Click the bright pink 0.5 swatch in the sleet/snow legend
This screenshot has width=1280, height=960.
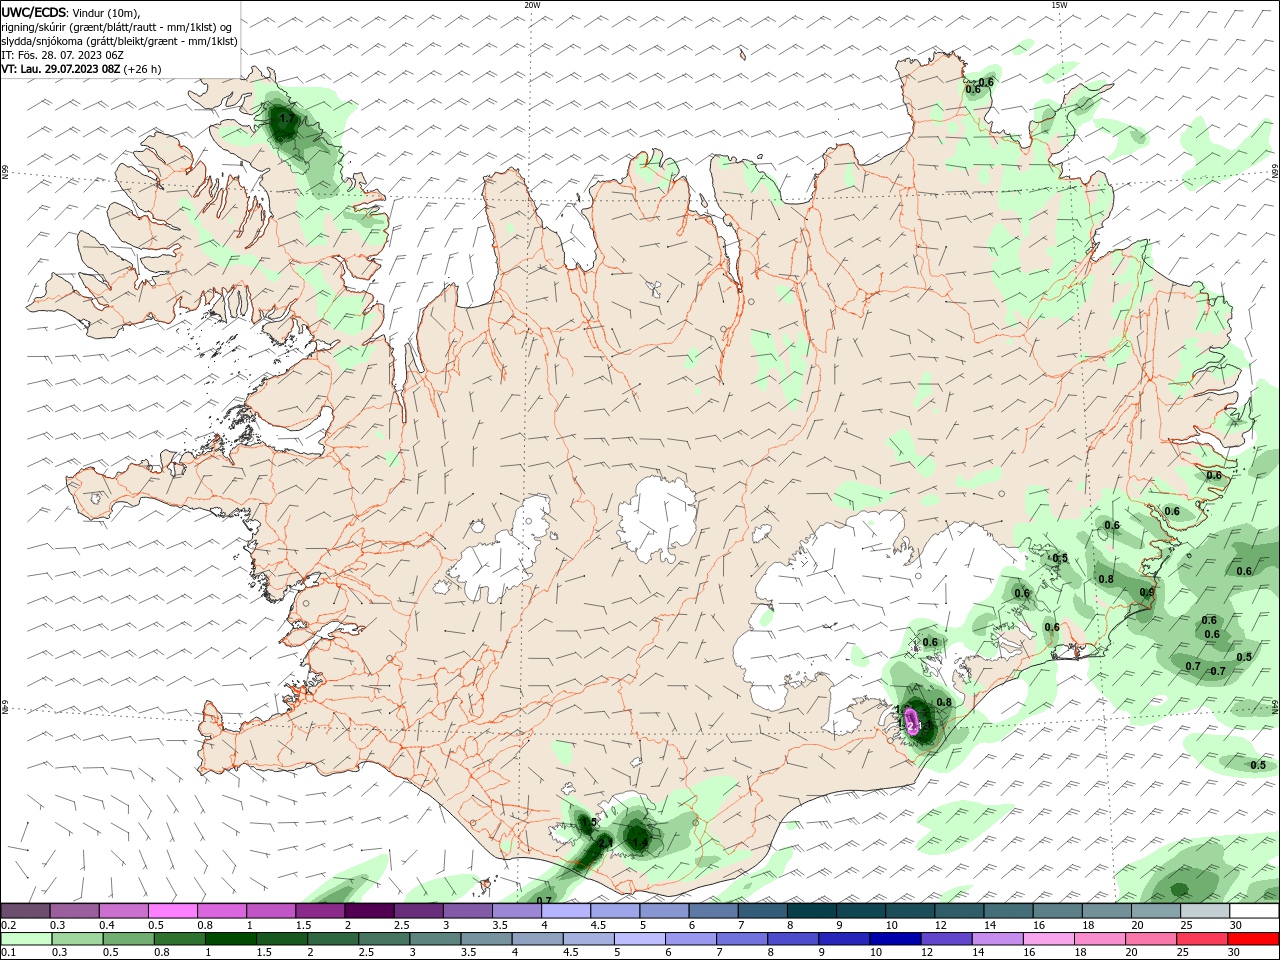(172, 910)
